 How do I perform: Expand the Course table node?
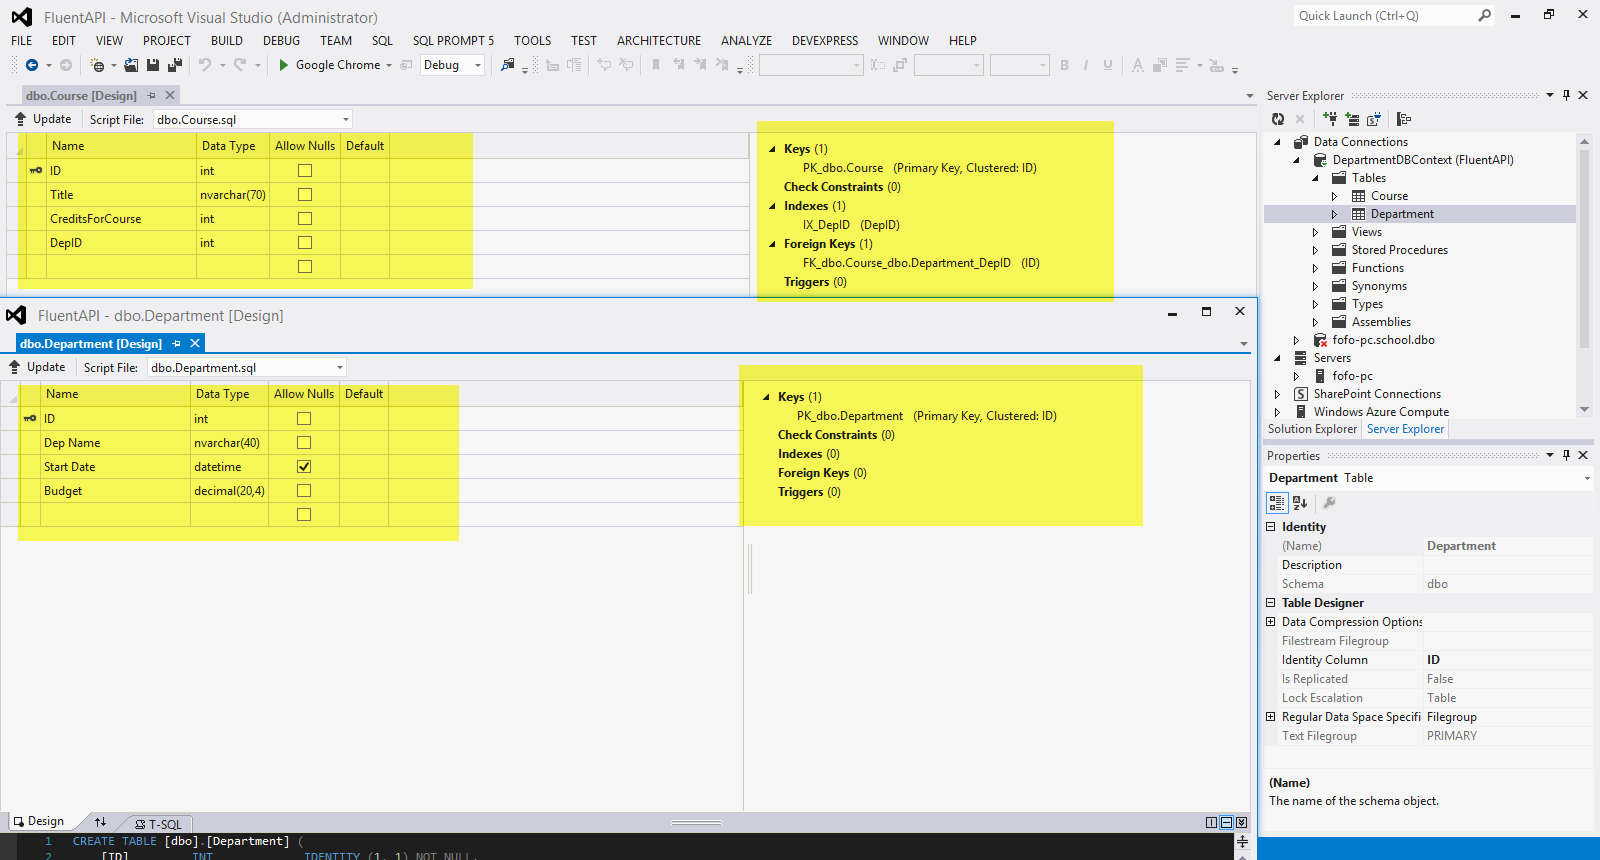coord(1334,196)
